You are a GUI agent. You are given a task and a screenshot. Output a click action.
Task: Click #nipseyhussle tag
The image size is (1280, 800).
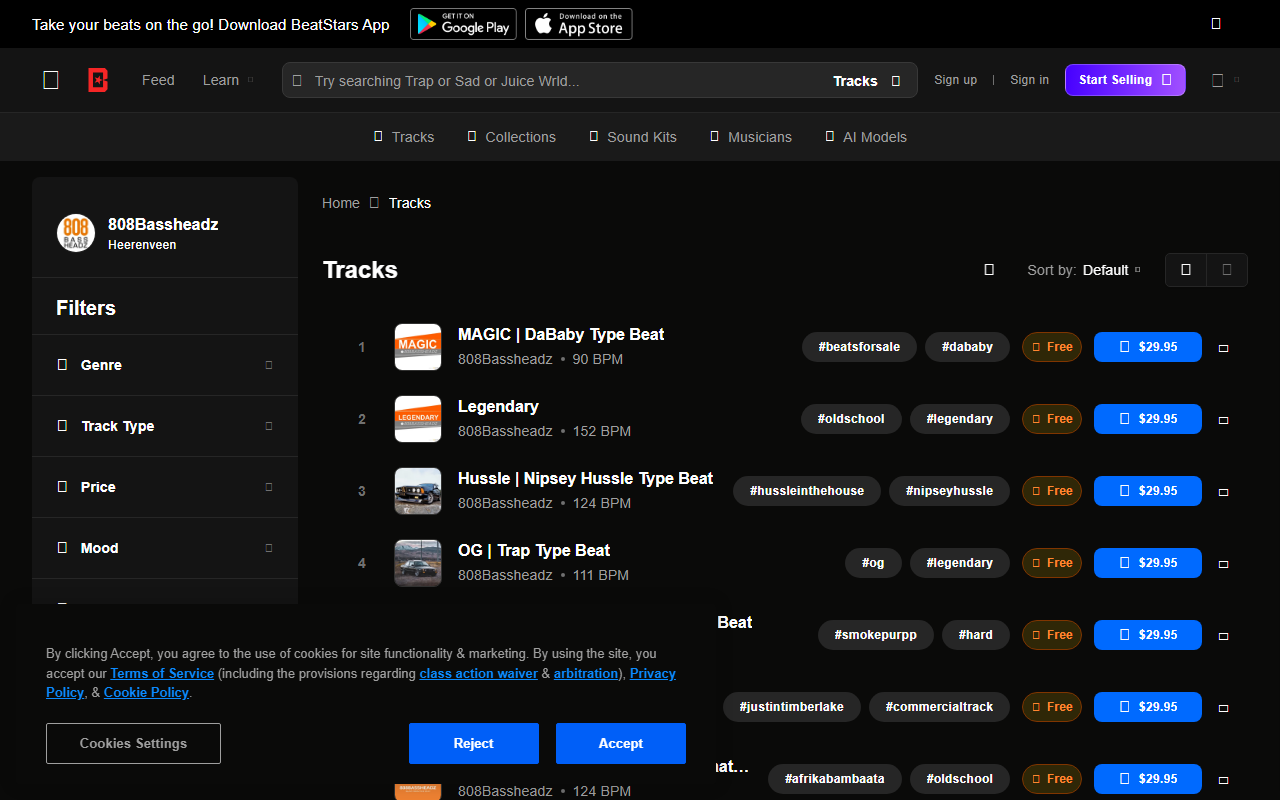949,491
